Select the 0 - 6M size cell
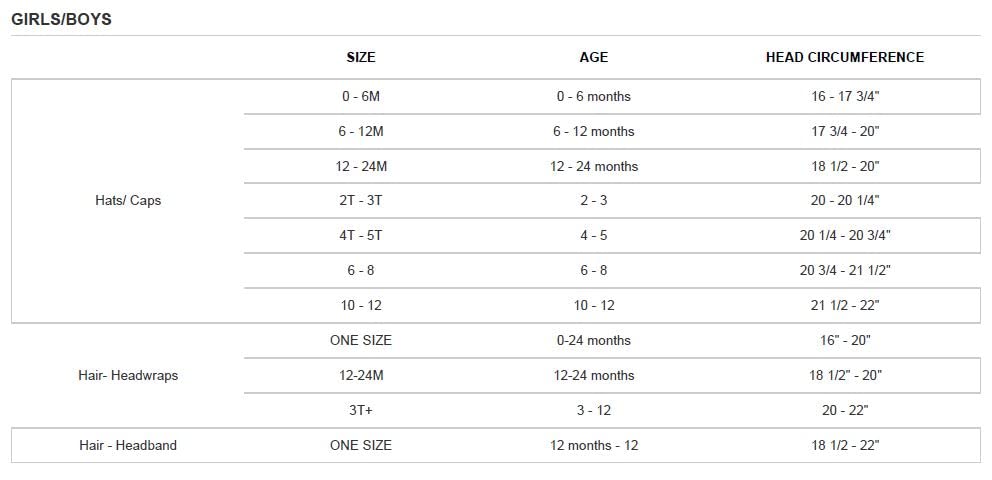Screen dimensions: 992x480 (x=361, y=96)
